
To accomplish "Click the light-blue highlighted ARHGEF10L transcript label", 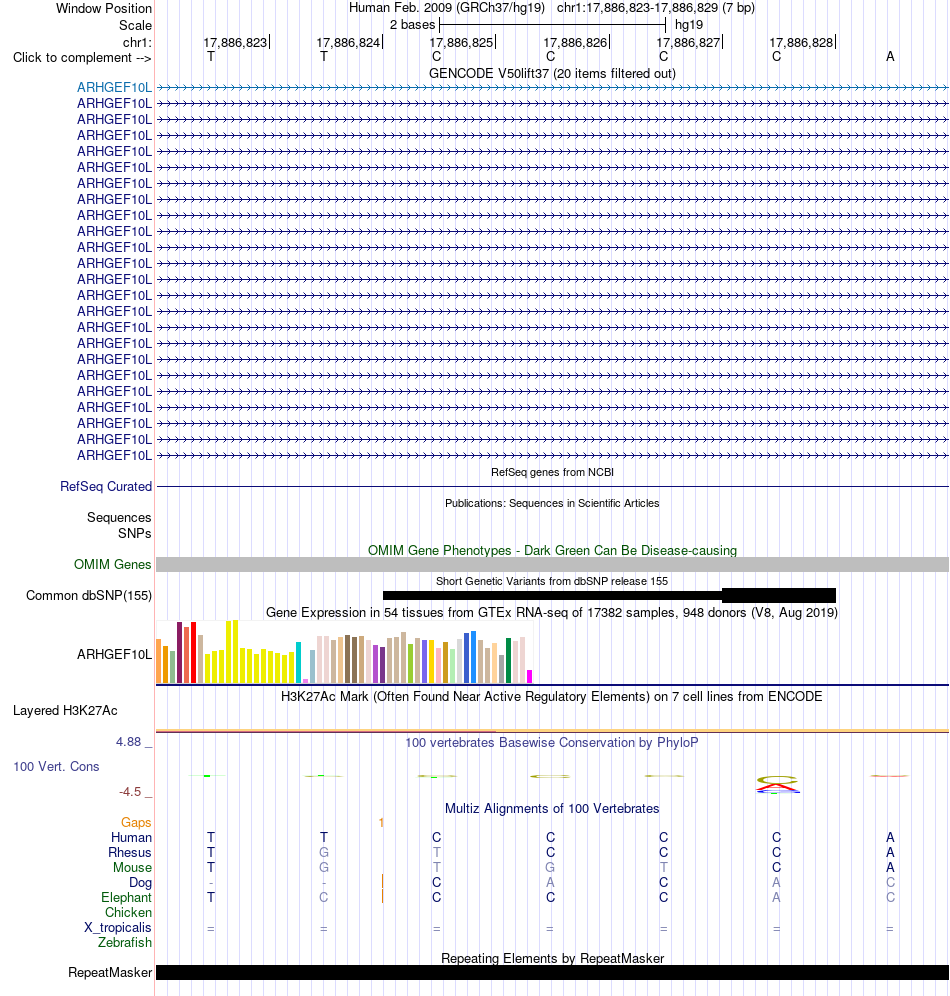I will click(x=114, y=88).
